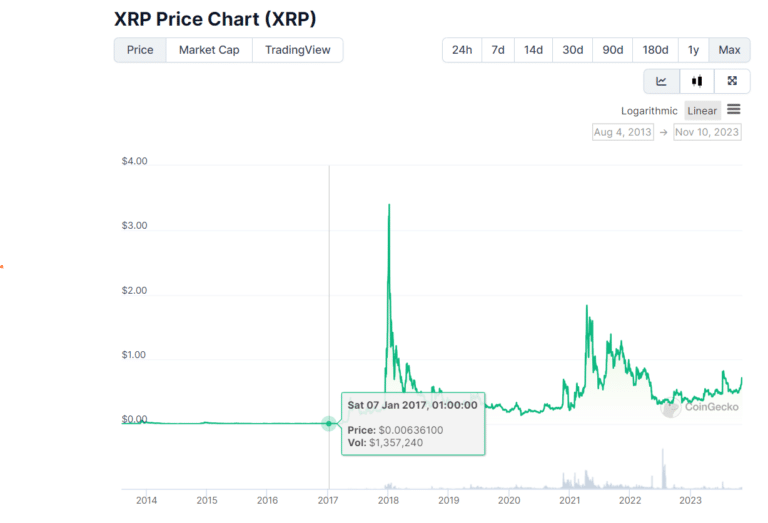Switch to the Market Cap tab
This screenshot has height=523, width=768.
pos(209,50)
